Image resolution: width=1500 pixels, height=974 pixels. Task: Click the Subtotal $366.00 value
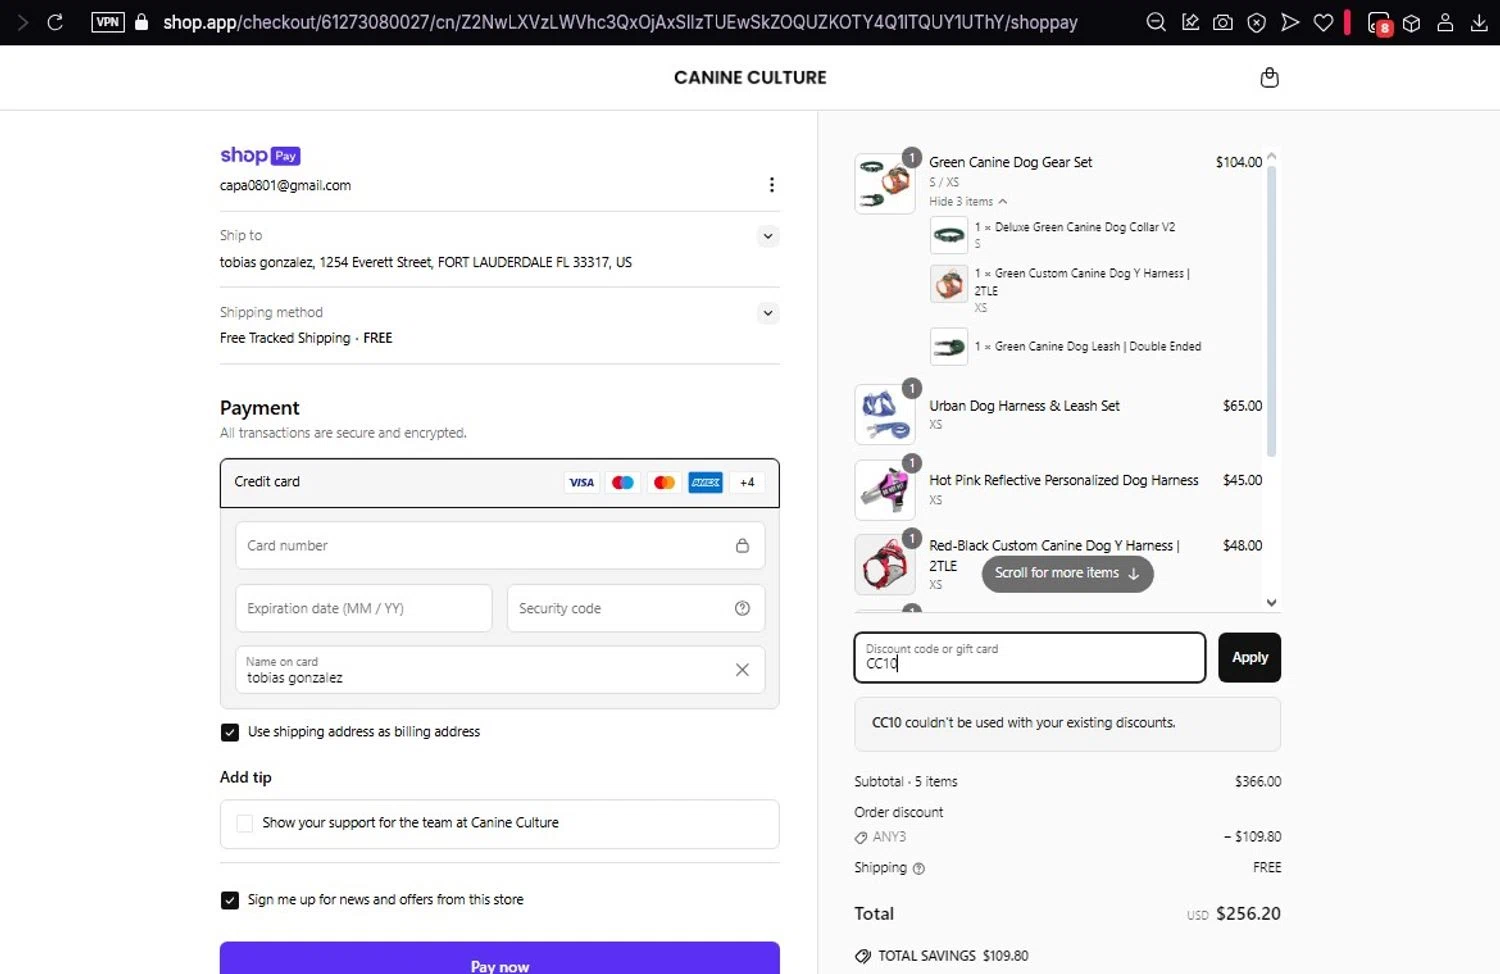[x=1258, y=782]
